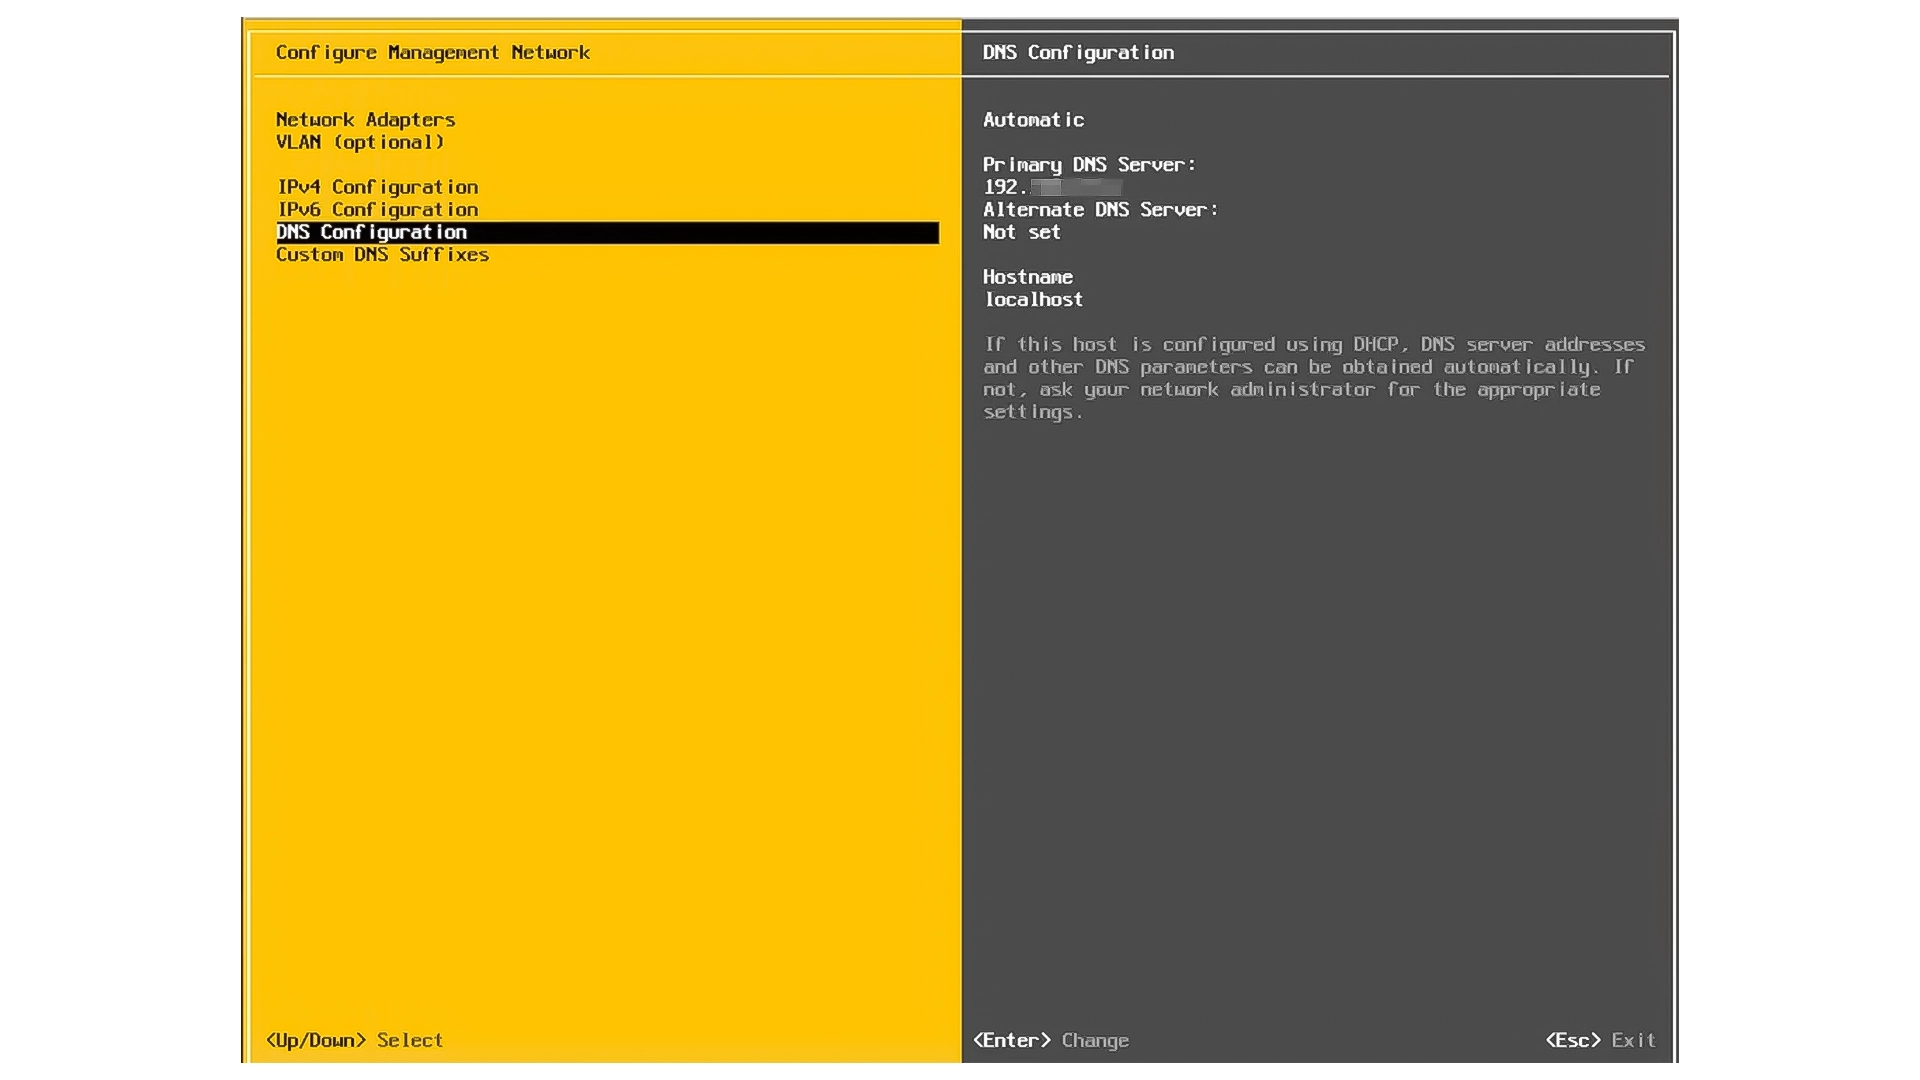The image size is (1920, 1080).
Task: Click the Up/Down Select hint
Action: [x=354, y=1040]
